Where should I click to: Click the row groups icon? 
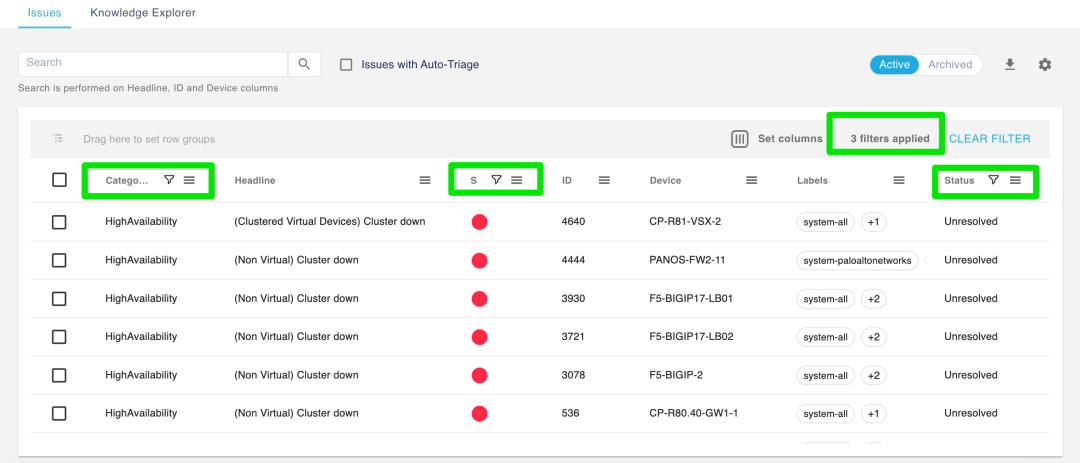point(58,139)
